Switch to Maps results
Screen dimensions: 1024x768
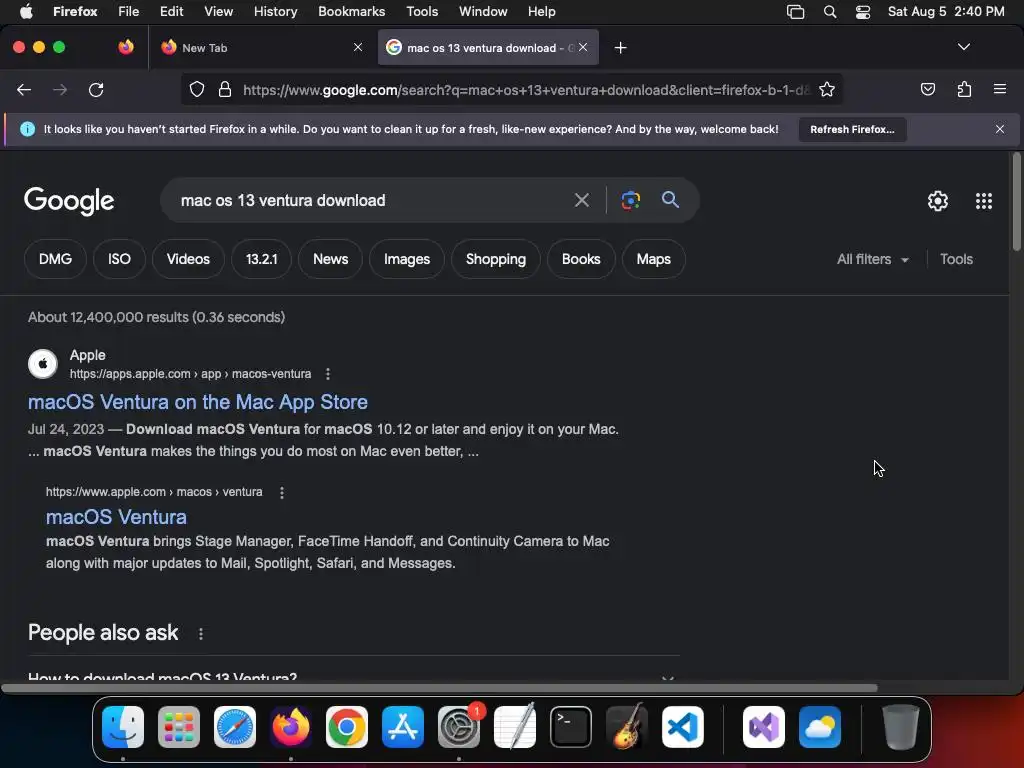(x=654, y=259)
